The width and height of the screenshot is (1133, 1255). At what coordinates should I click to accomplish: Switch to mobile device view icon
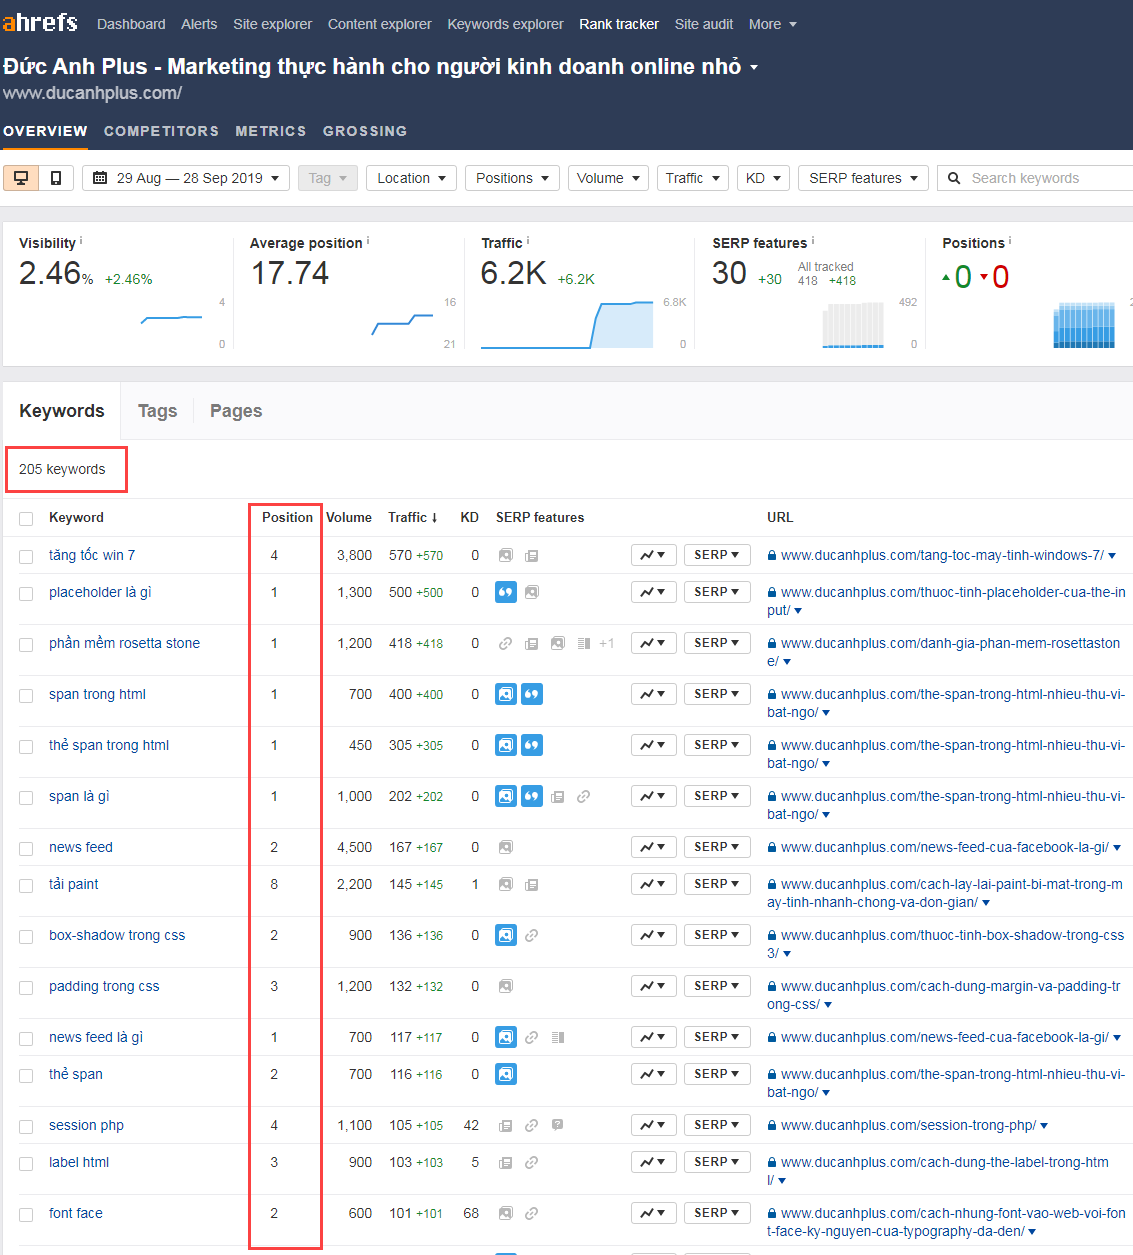[x=56, y=178]
